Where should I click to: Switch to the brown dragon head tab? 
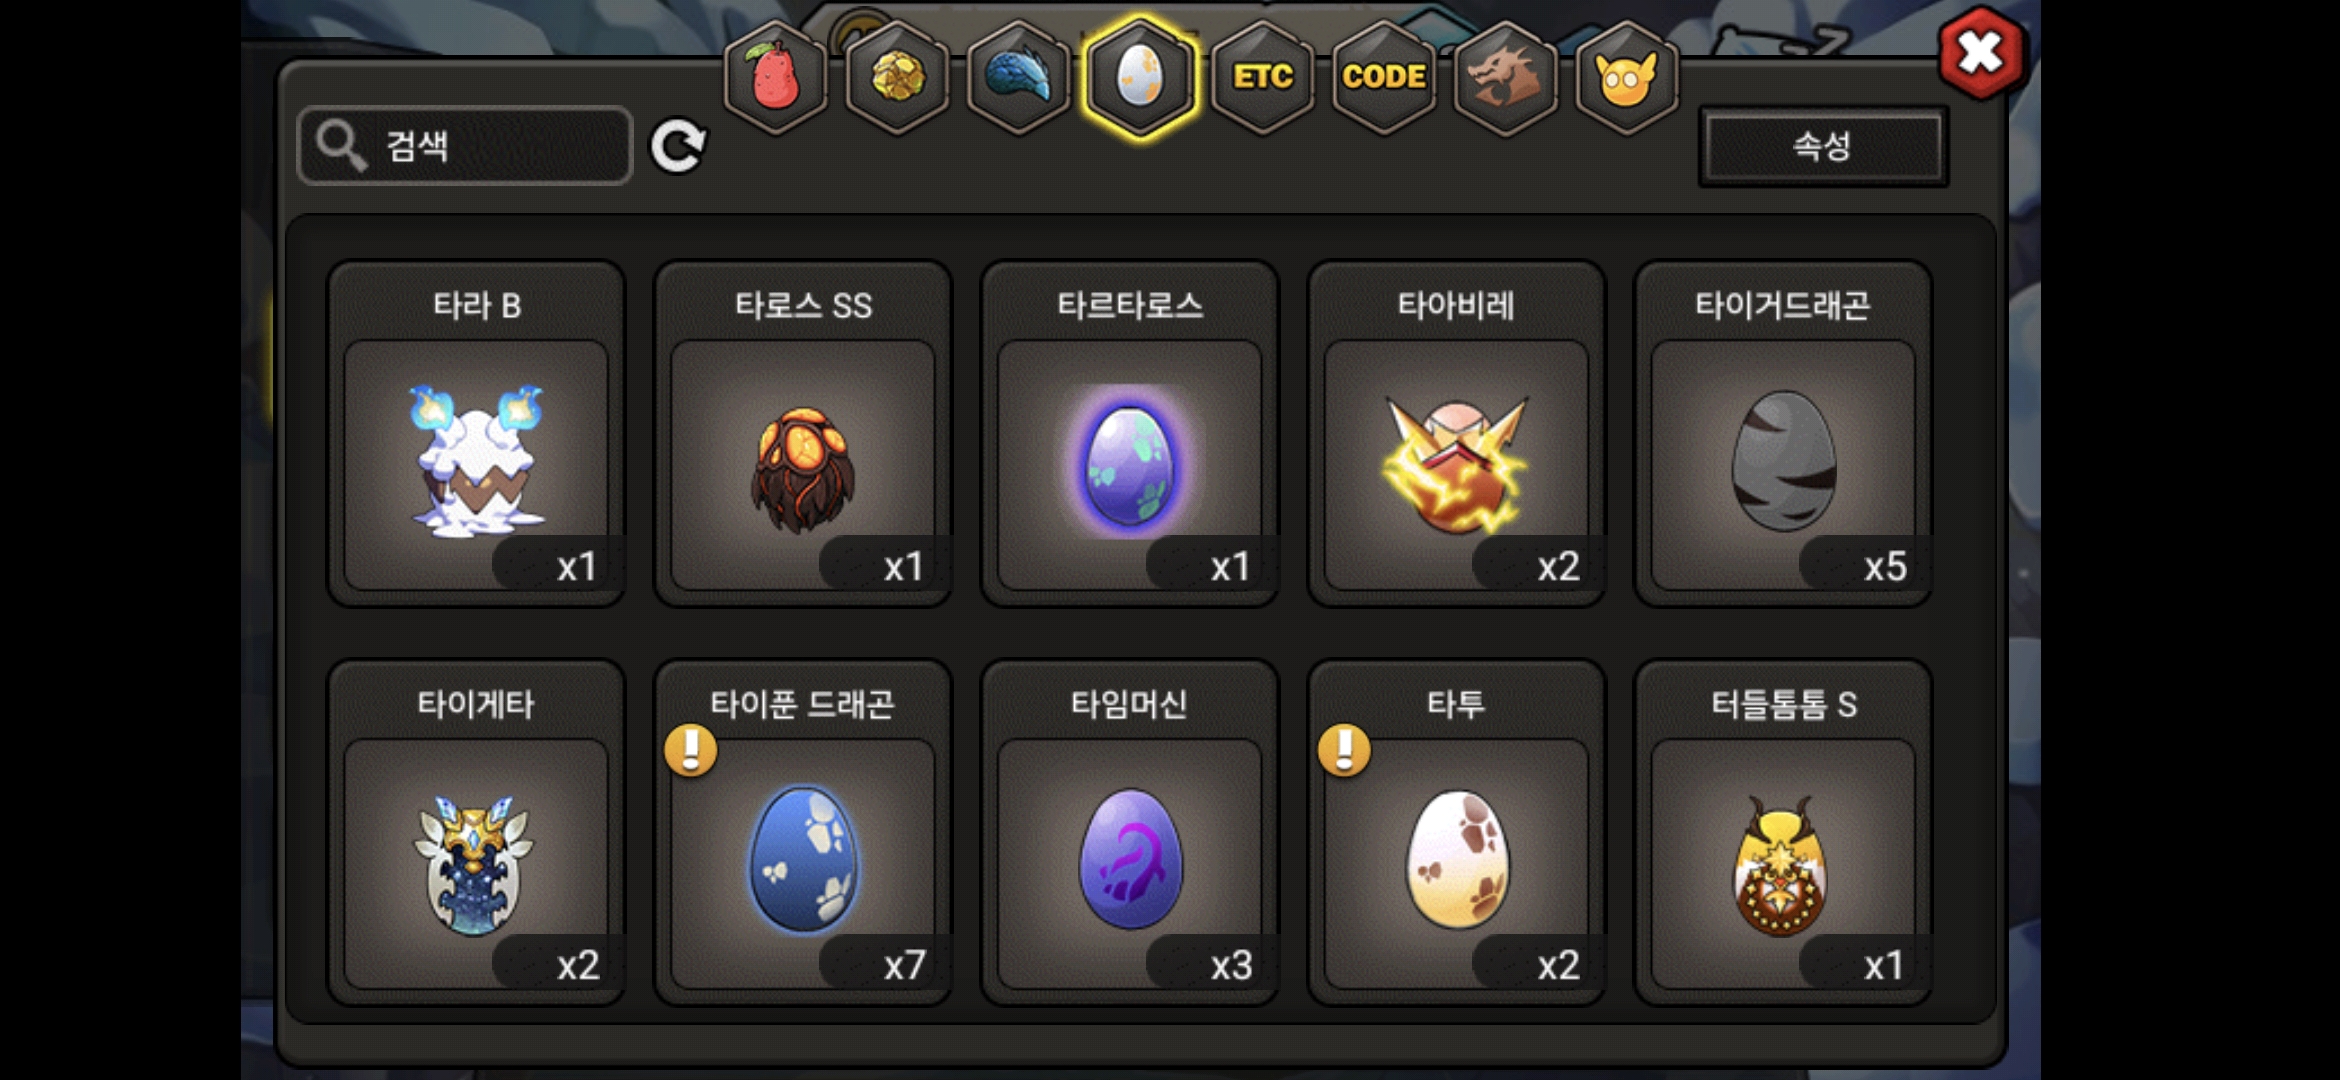click(1505, 77)
